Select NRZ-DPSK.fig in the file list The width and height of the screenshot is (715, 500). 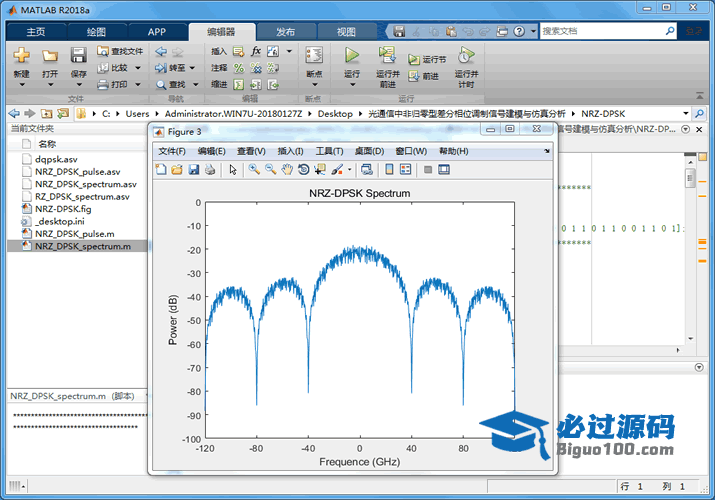click(63, 209)
